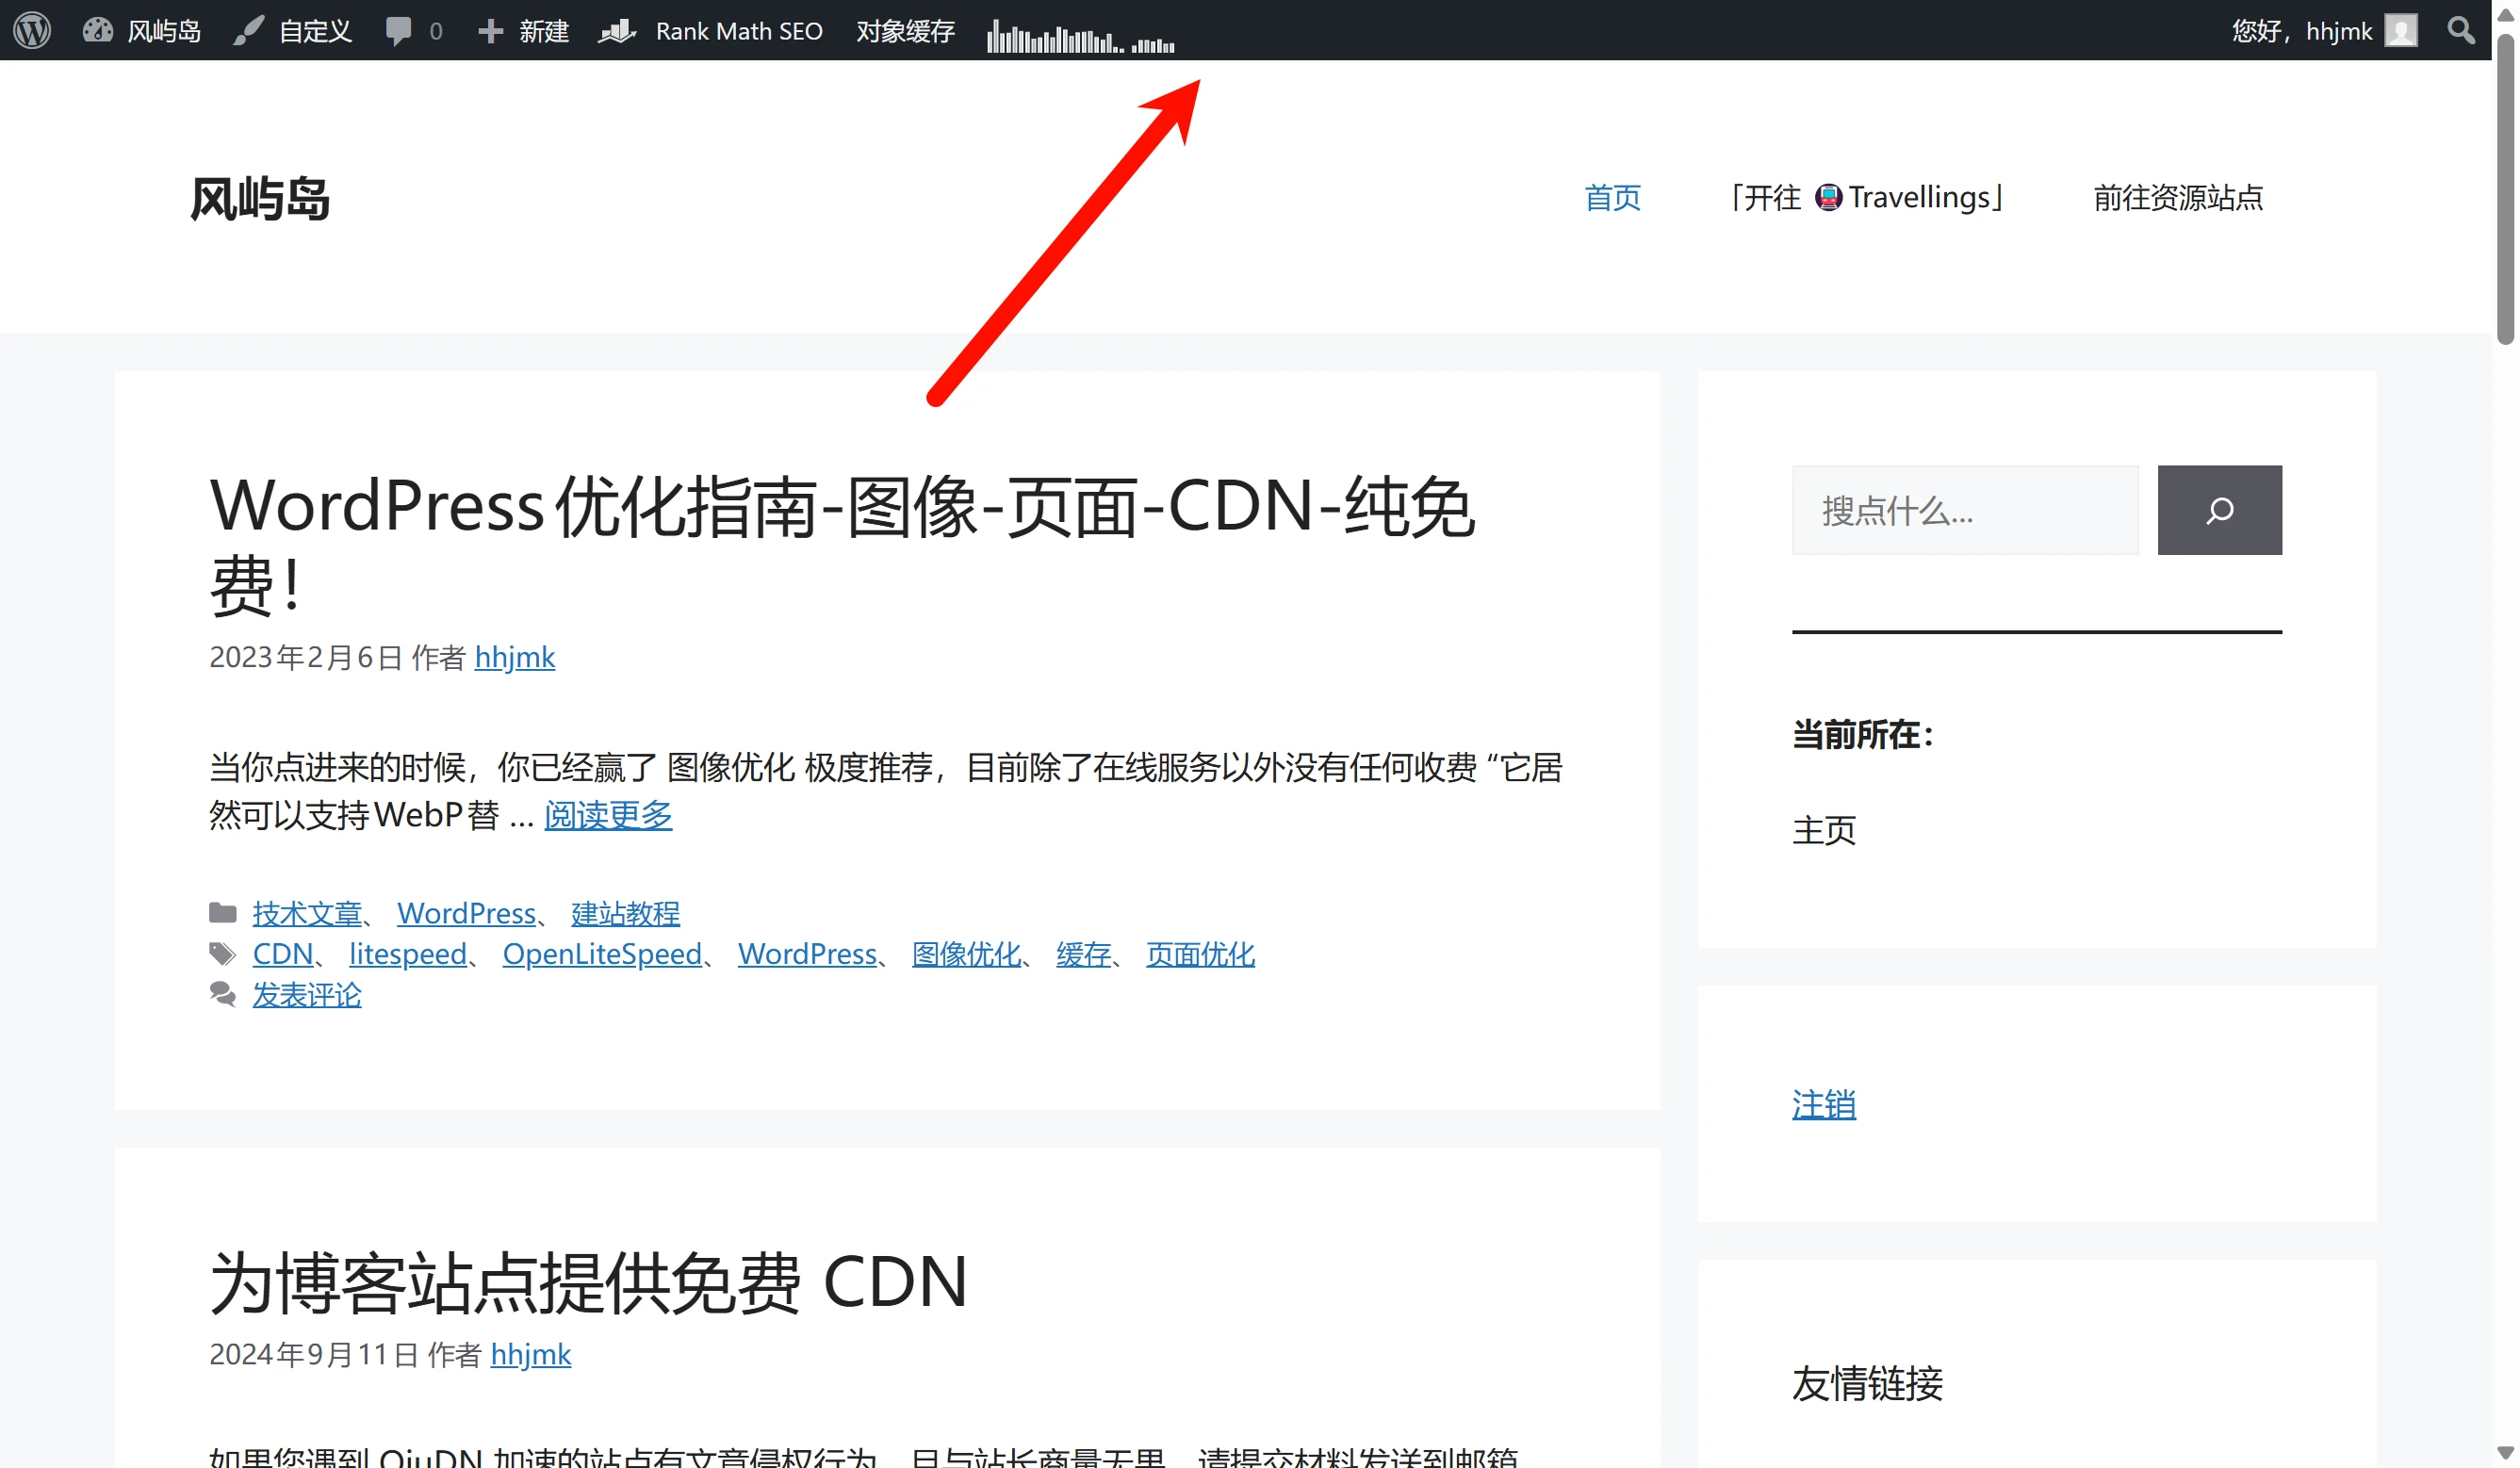
Task: Open the WordPress category link
Action: pyautogui.click(x=467, y=912)
